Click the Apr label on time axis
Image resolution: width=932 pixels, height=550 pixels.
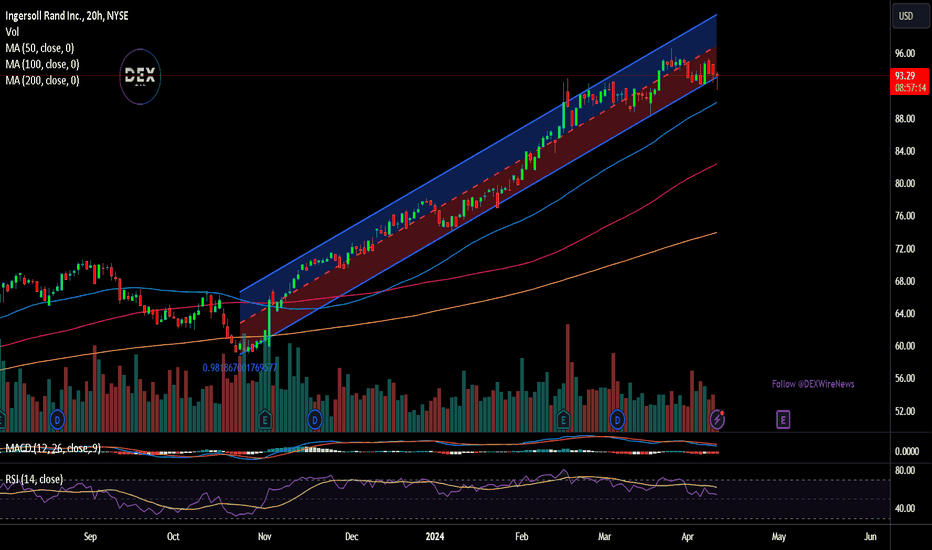point(687,536)
